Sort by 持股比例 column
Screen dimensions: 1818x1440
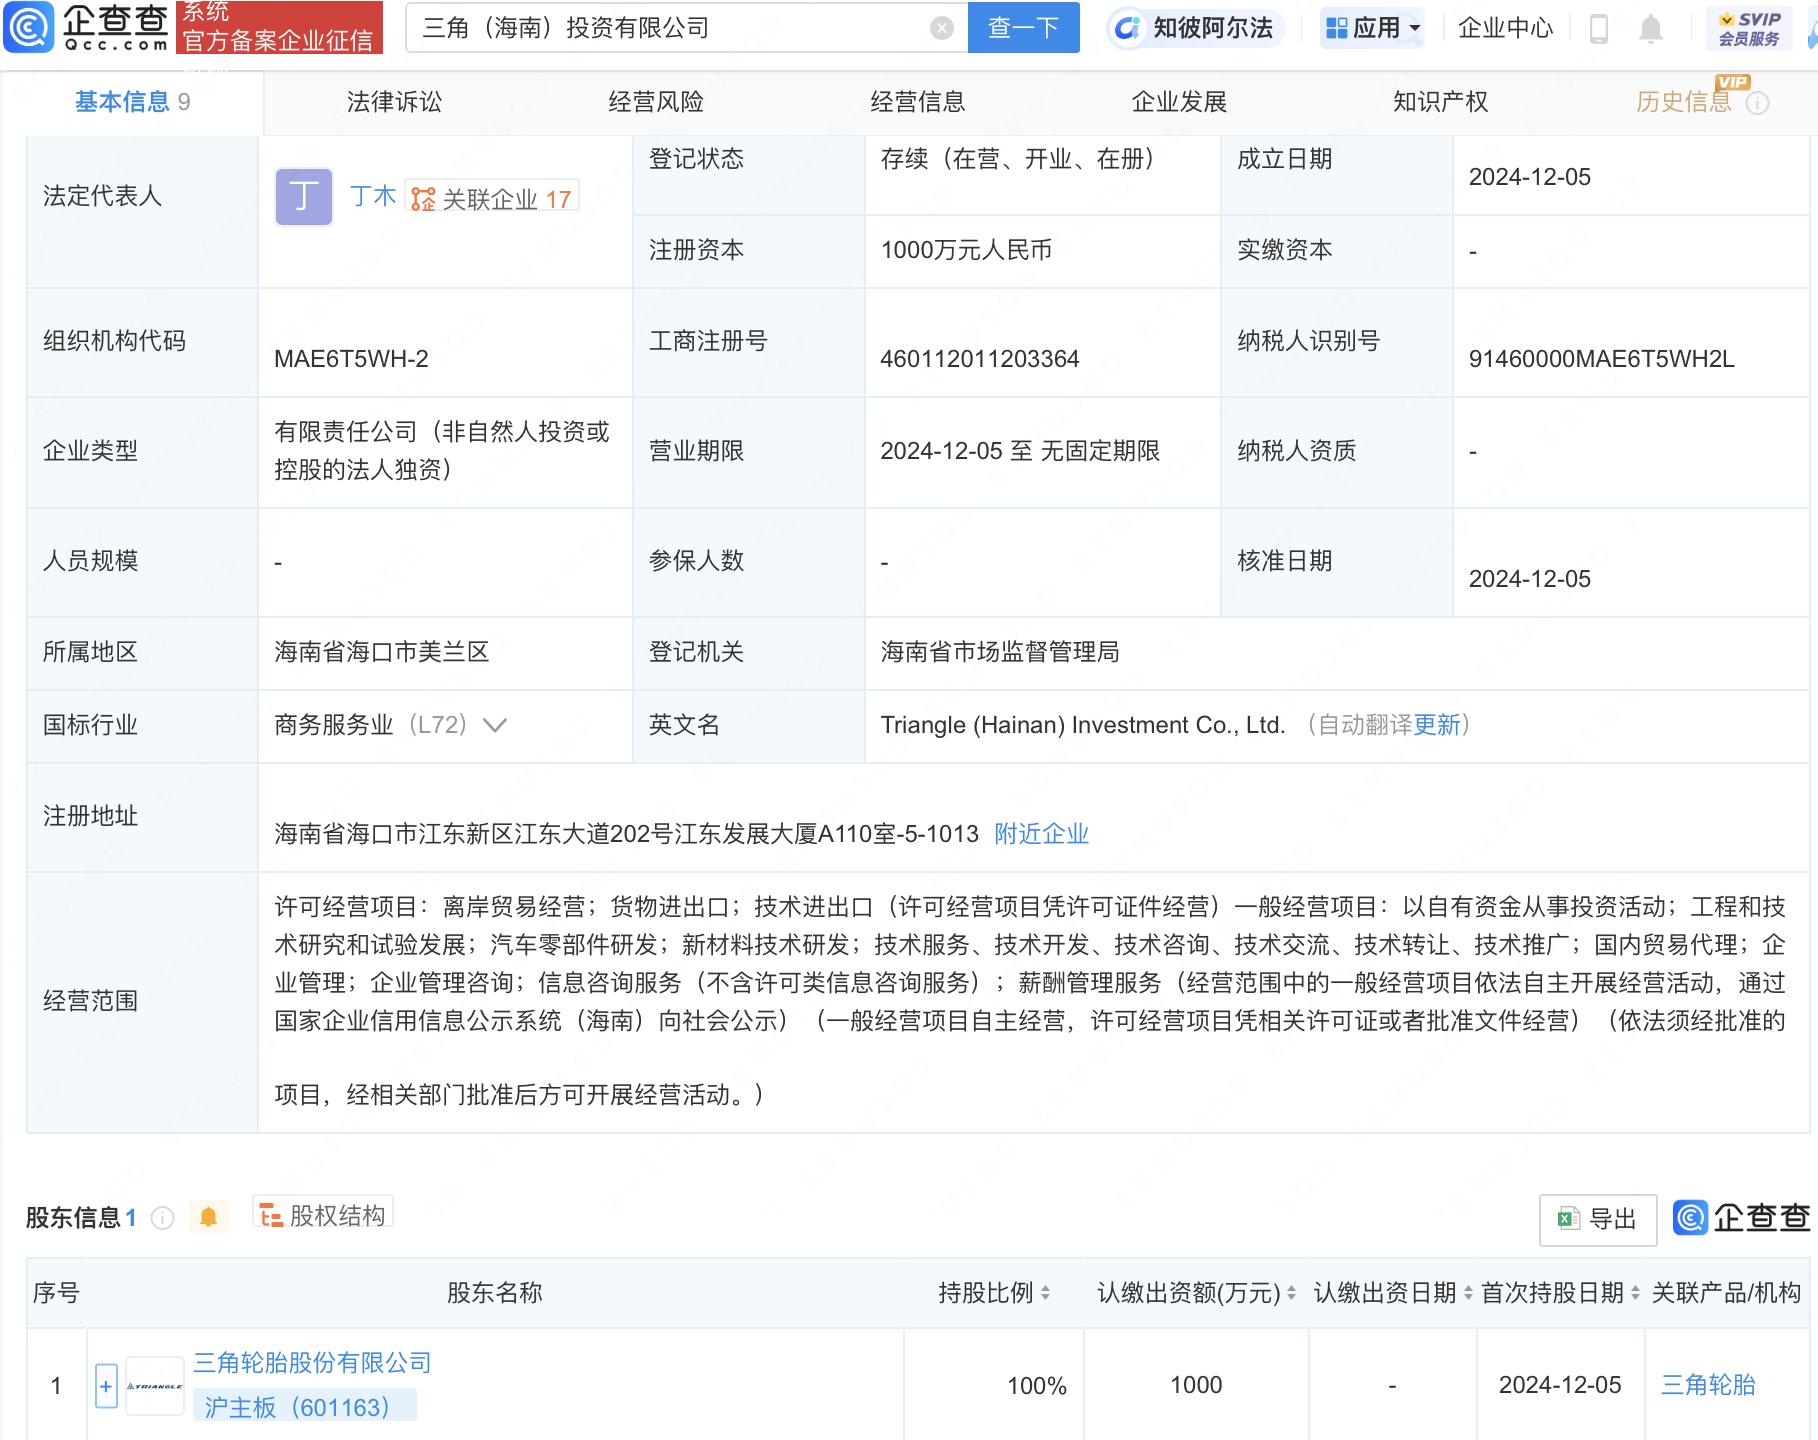994,1293
